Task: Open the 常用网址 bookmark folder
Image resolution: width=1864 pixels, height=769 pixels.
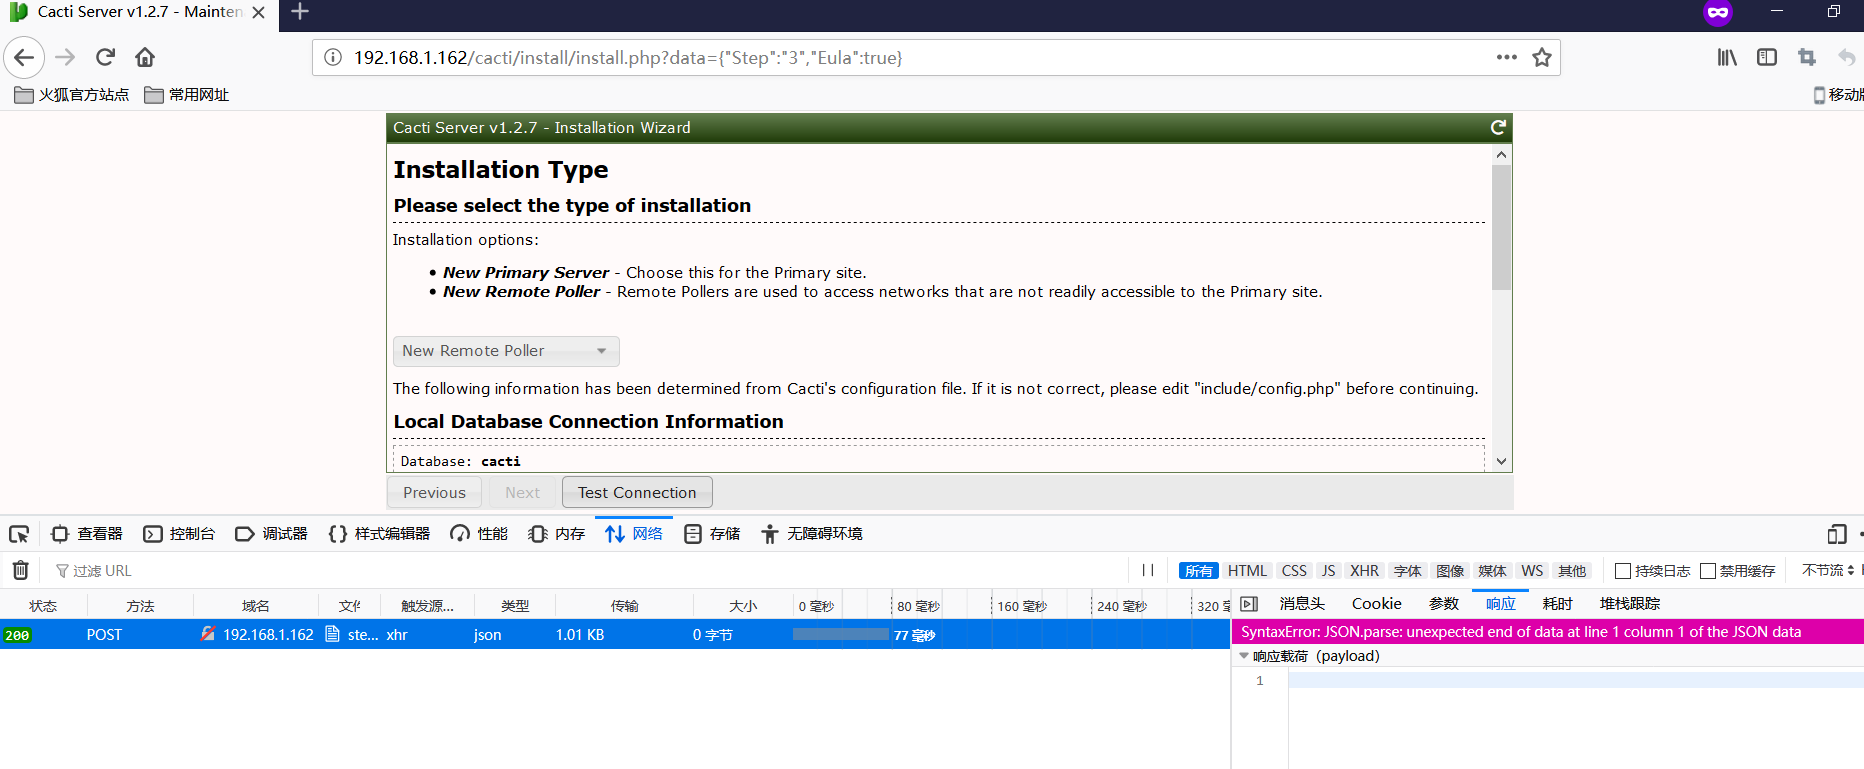Action: (x=187, y=95)
